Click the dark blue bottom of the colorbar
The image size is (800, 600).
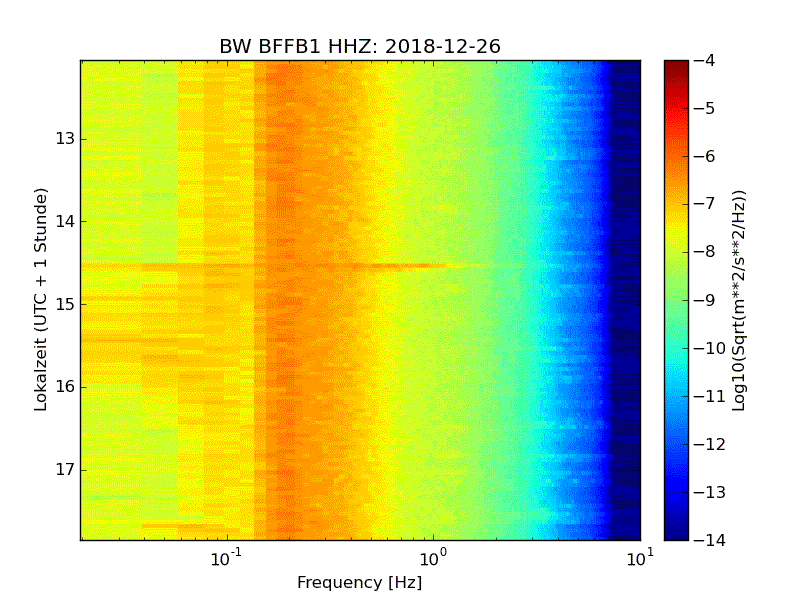[x=676, y=528]
